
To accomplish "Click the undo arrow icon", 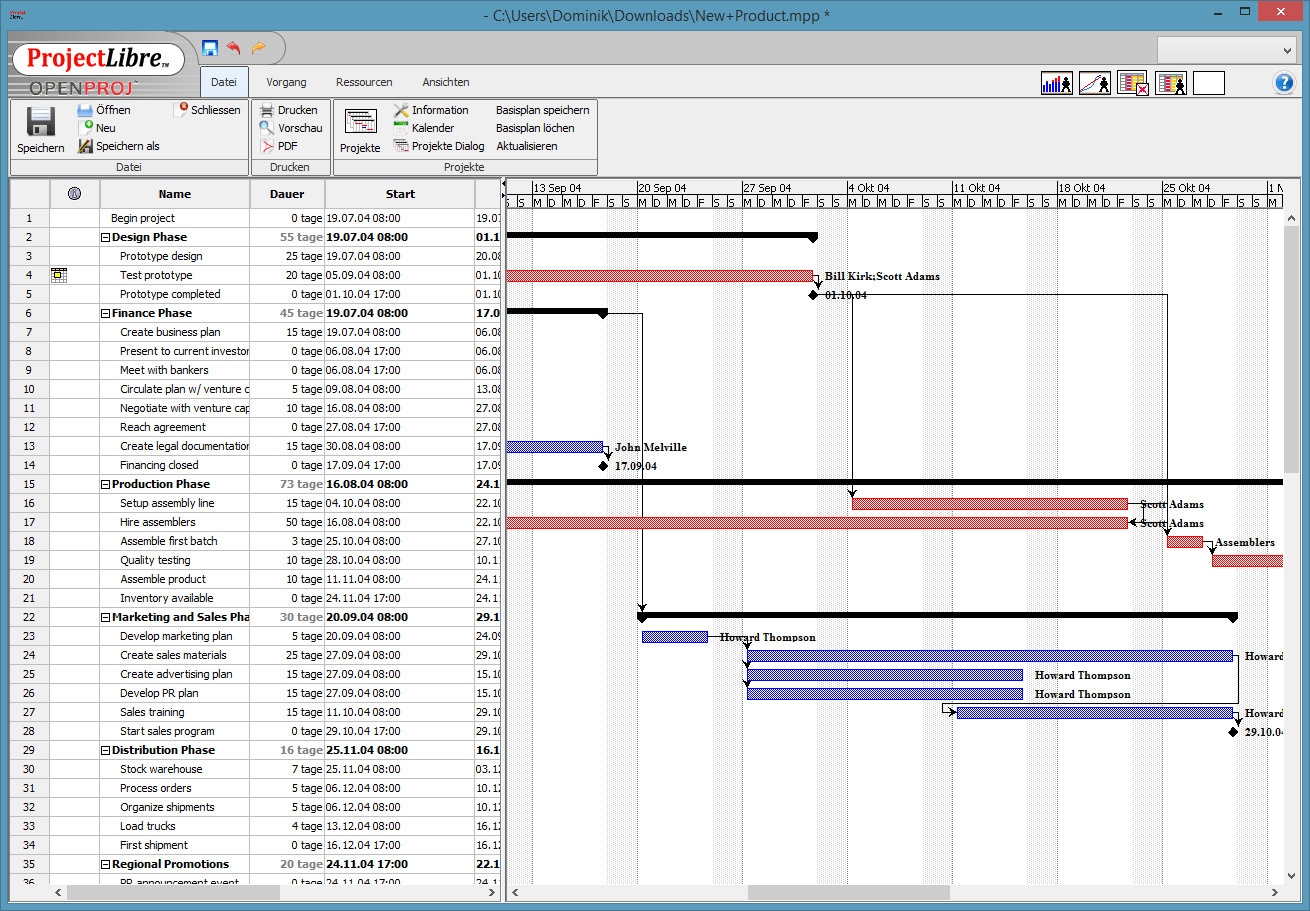I will [x=234, y=47].
